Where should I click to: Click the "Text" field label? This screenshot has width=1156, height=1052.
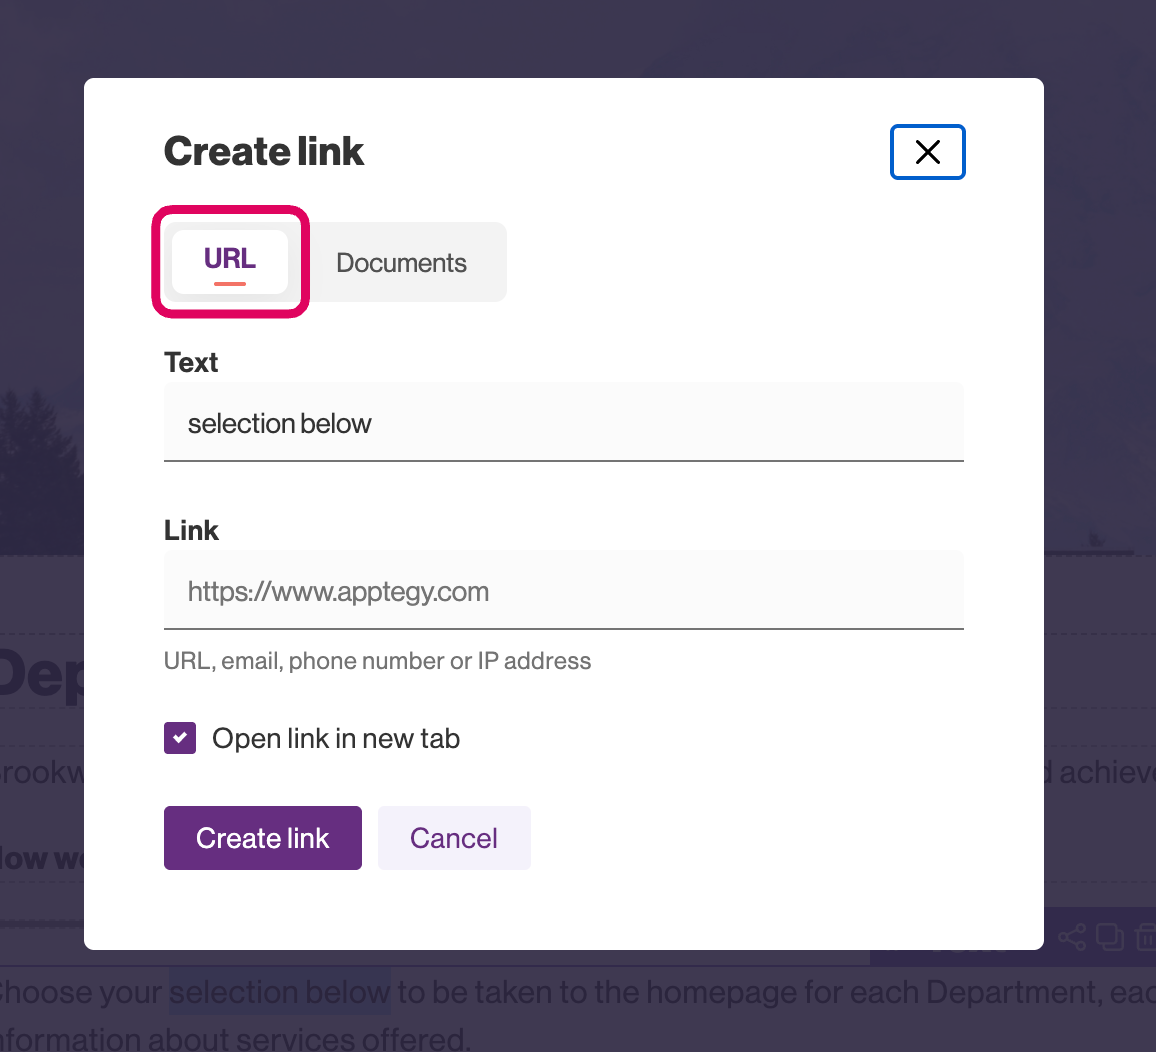191,363
